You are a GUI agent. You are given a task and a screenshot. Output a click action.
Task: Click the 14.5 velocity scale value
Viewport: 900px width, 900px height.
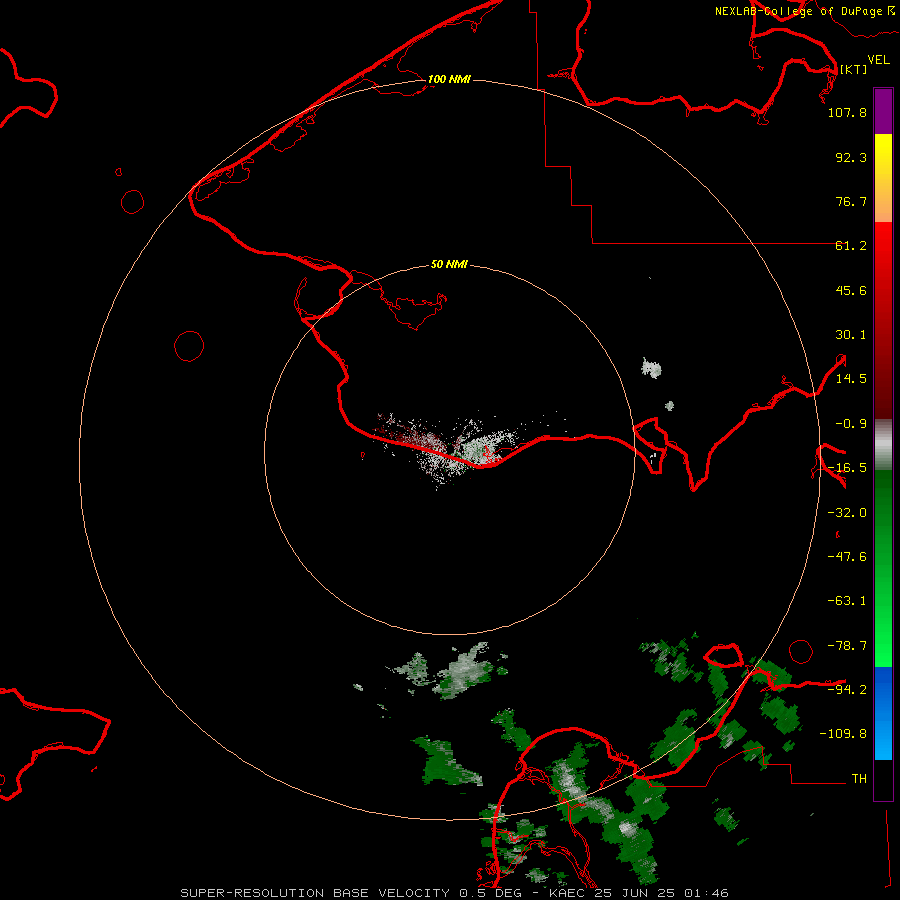[x=851, y=379]
